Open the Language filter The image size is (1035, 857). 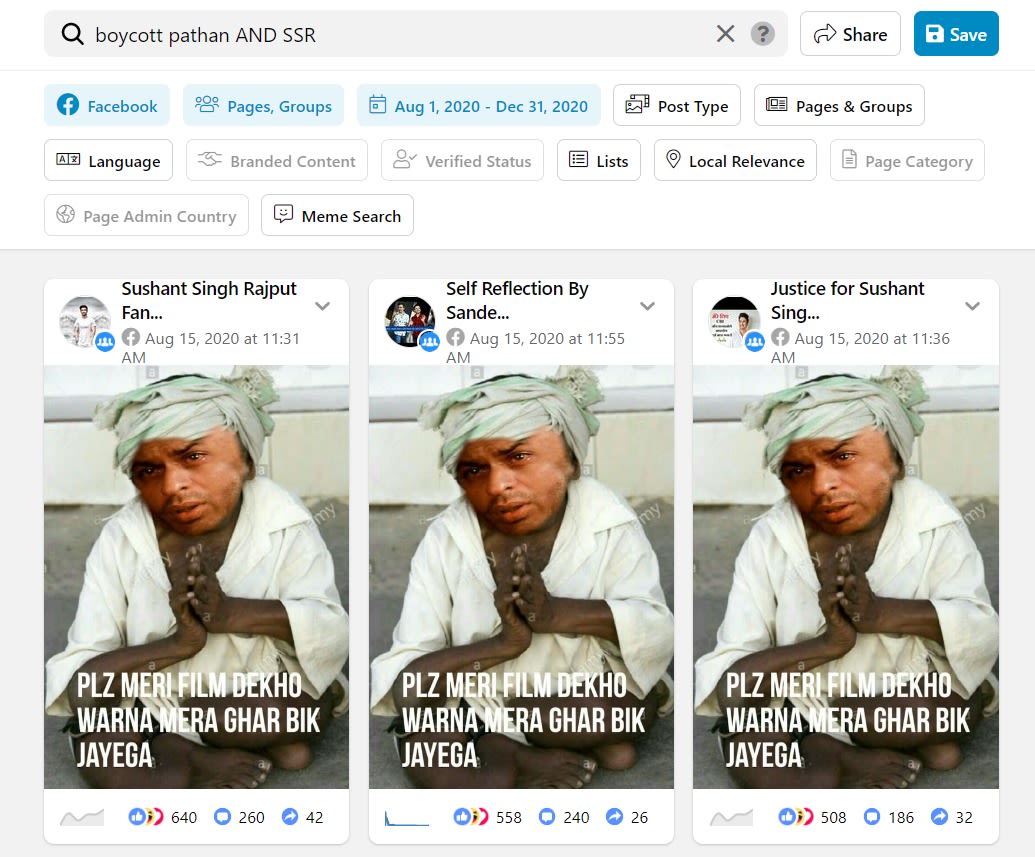point(108,161)
